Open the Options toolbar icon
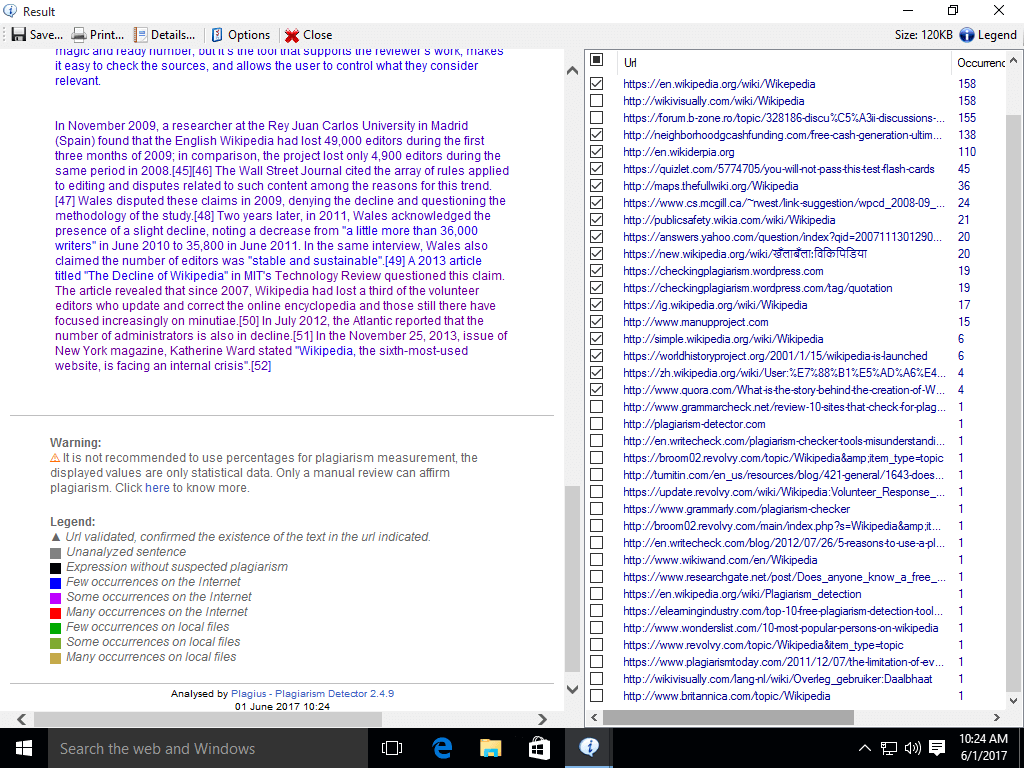Screen dimensions: 1024x768 [x=217, y=34]
